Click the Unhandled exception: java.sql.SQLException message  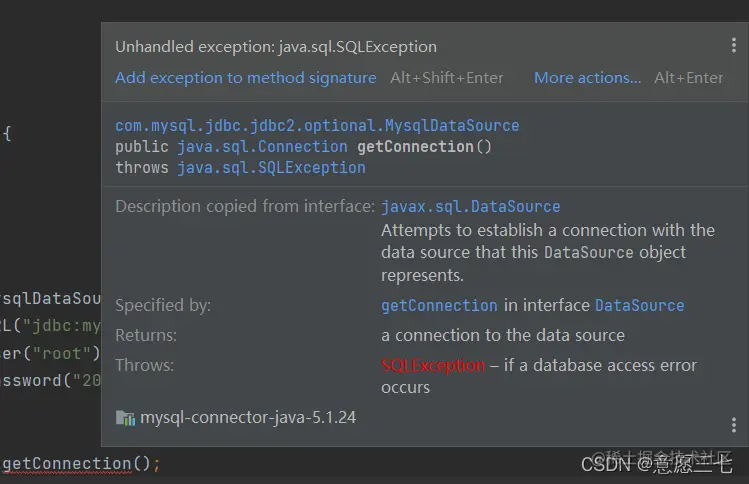(276, 47)
